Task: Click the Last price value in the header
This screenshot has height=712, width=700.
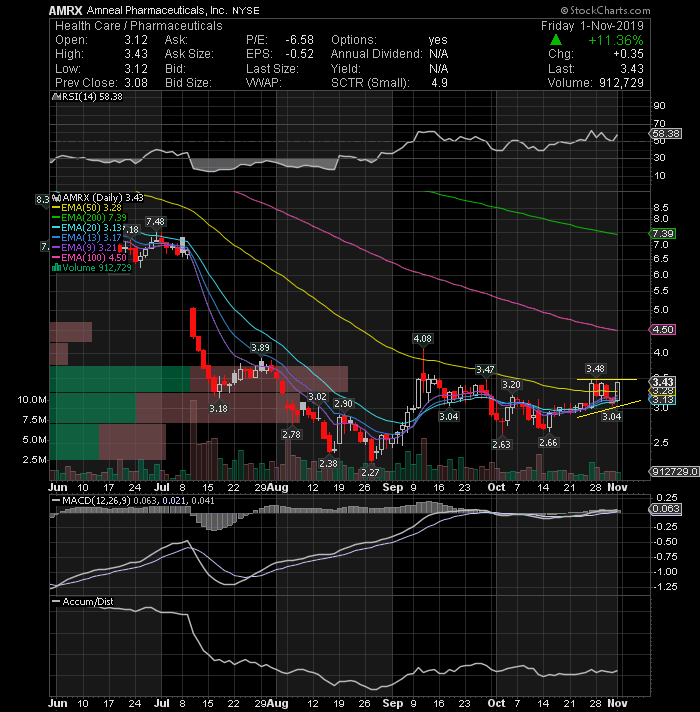Action: point(632,69)
